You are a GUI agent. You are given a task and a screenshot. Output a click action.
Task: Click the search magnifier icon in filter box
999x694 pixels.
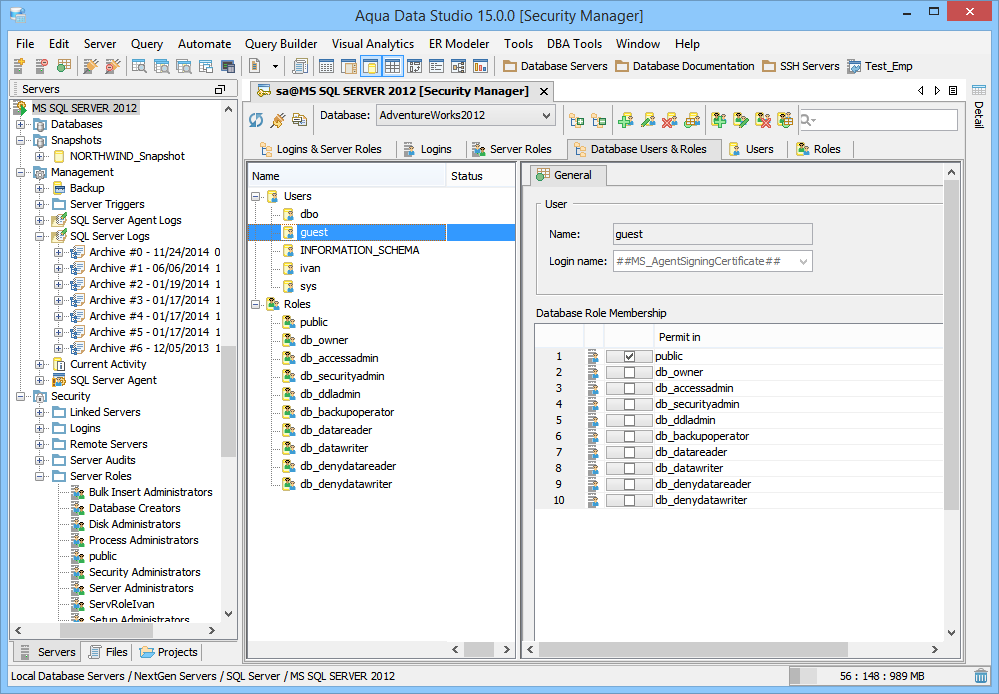[x=807, y=120]
